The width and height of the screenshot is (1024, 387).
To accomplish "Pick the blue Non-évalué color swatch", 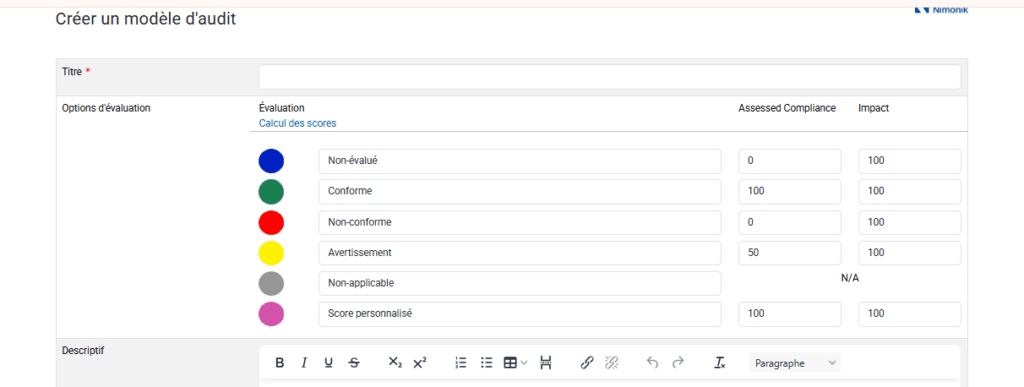I will [271, 161].
